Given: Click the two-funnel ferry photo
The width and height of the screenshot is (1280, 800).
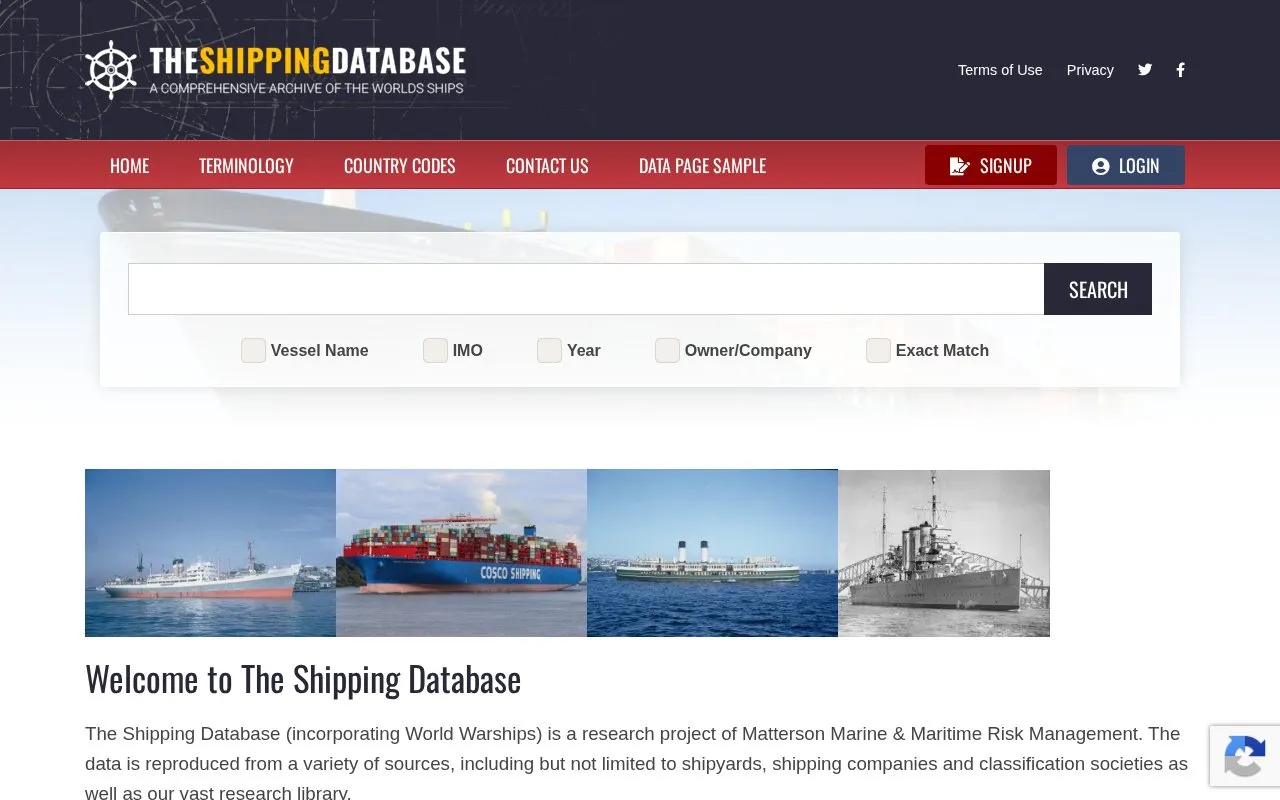Looking at the screenshot, I should point(712,553).
